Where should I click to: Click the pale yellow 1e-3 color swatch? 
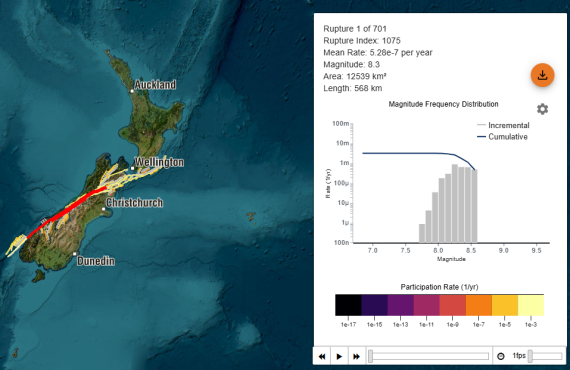(531, 305)
